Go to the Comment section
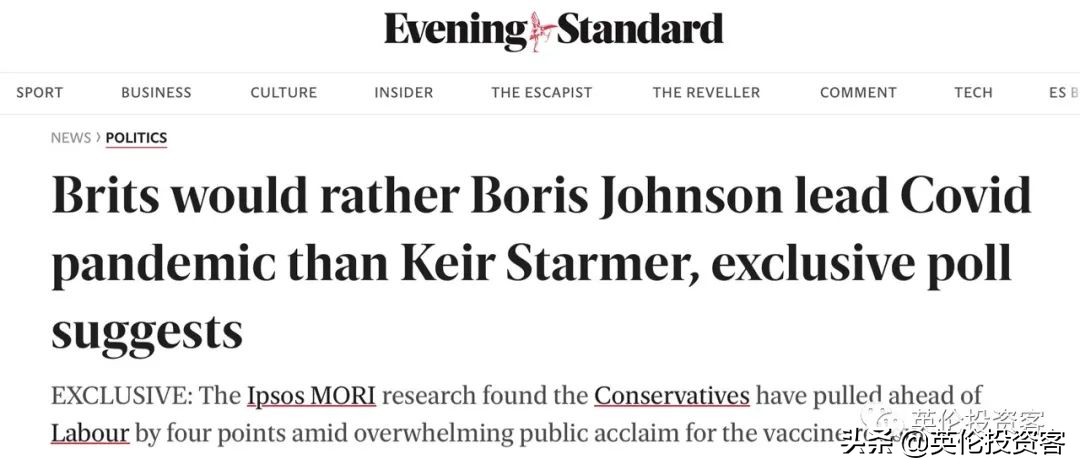The width and height of the screenshot is (1080, 470). pos(858,92)
